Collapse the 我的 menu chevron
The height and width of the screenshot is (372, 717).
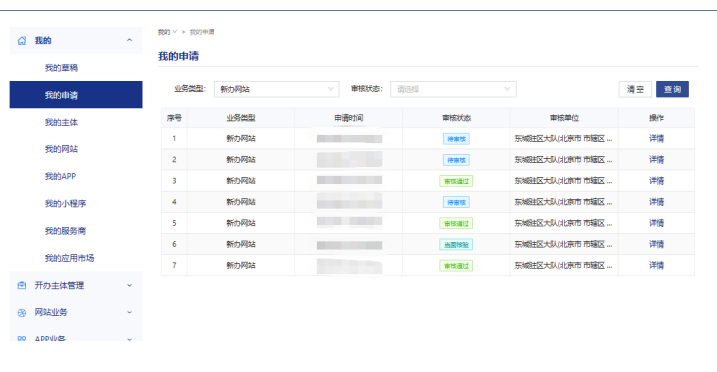(x=129, y=40)
